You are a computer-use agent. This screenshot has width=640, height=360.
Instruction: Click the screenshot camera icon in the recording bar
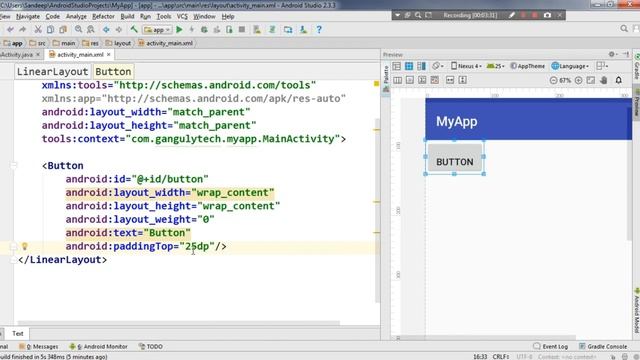click(547, 15)
